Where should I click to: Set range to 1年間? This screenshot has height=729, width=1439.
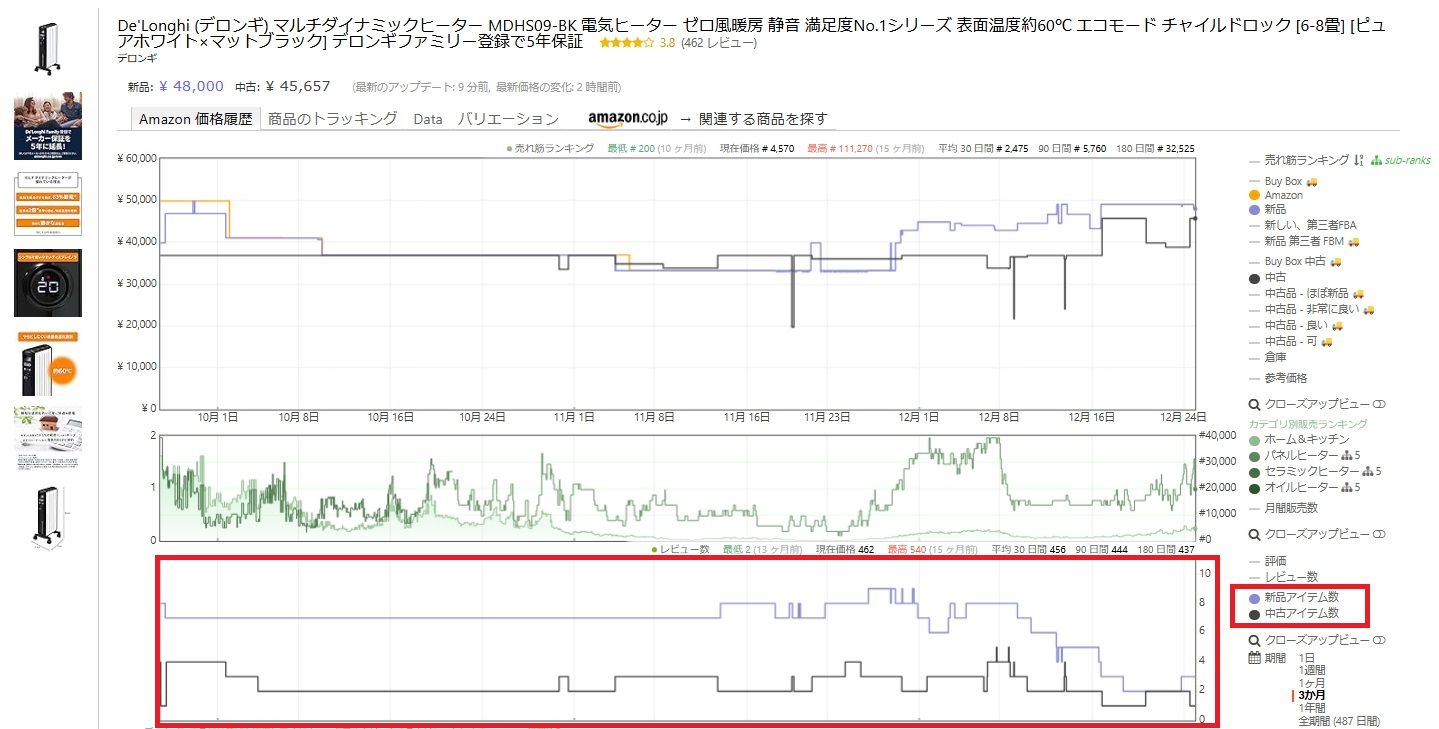(1313, 707)
